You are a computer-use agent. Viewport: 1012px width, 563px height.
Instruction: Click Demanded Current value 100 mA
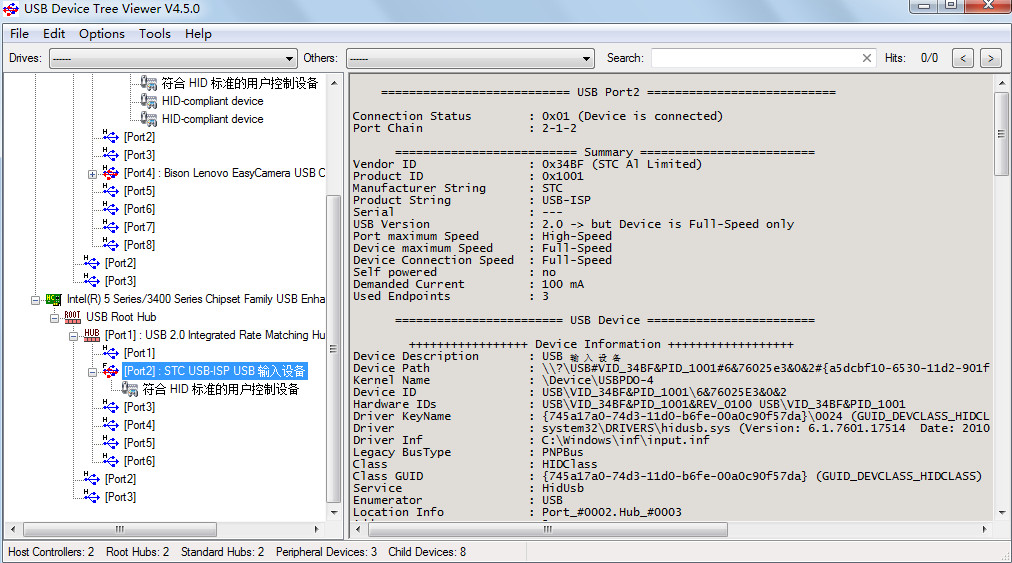563,284
